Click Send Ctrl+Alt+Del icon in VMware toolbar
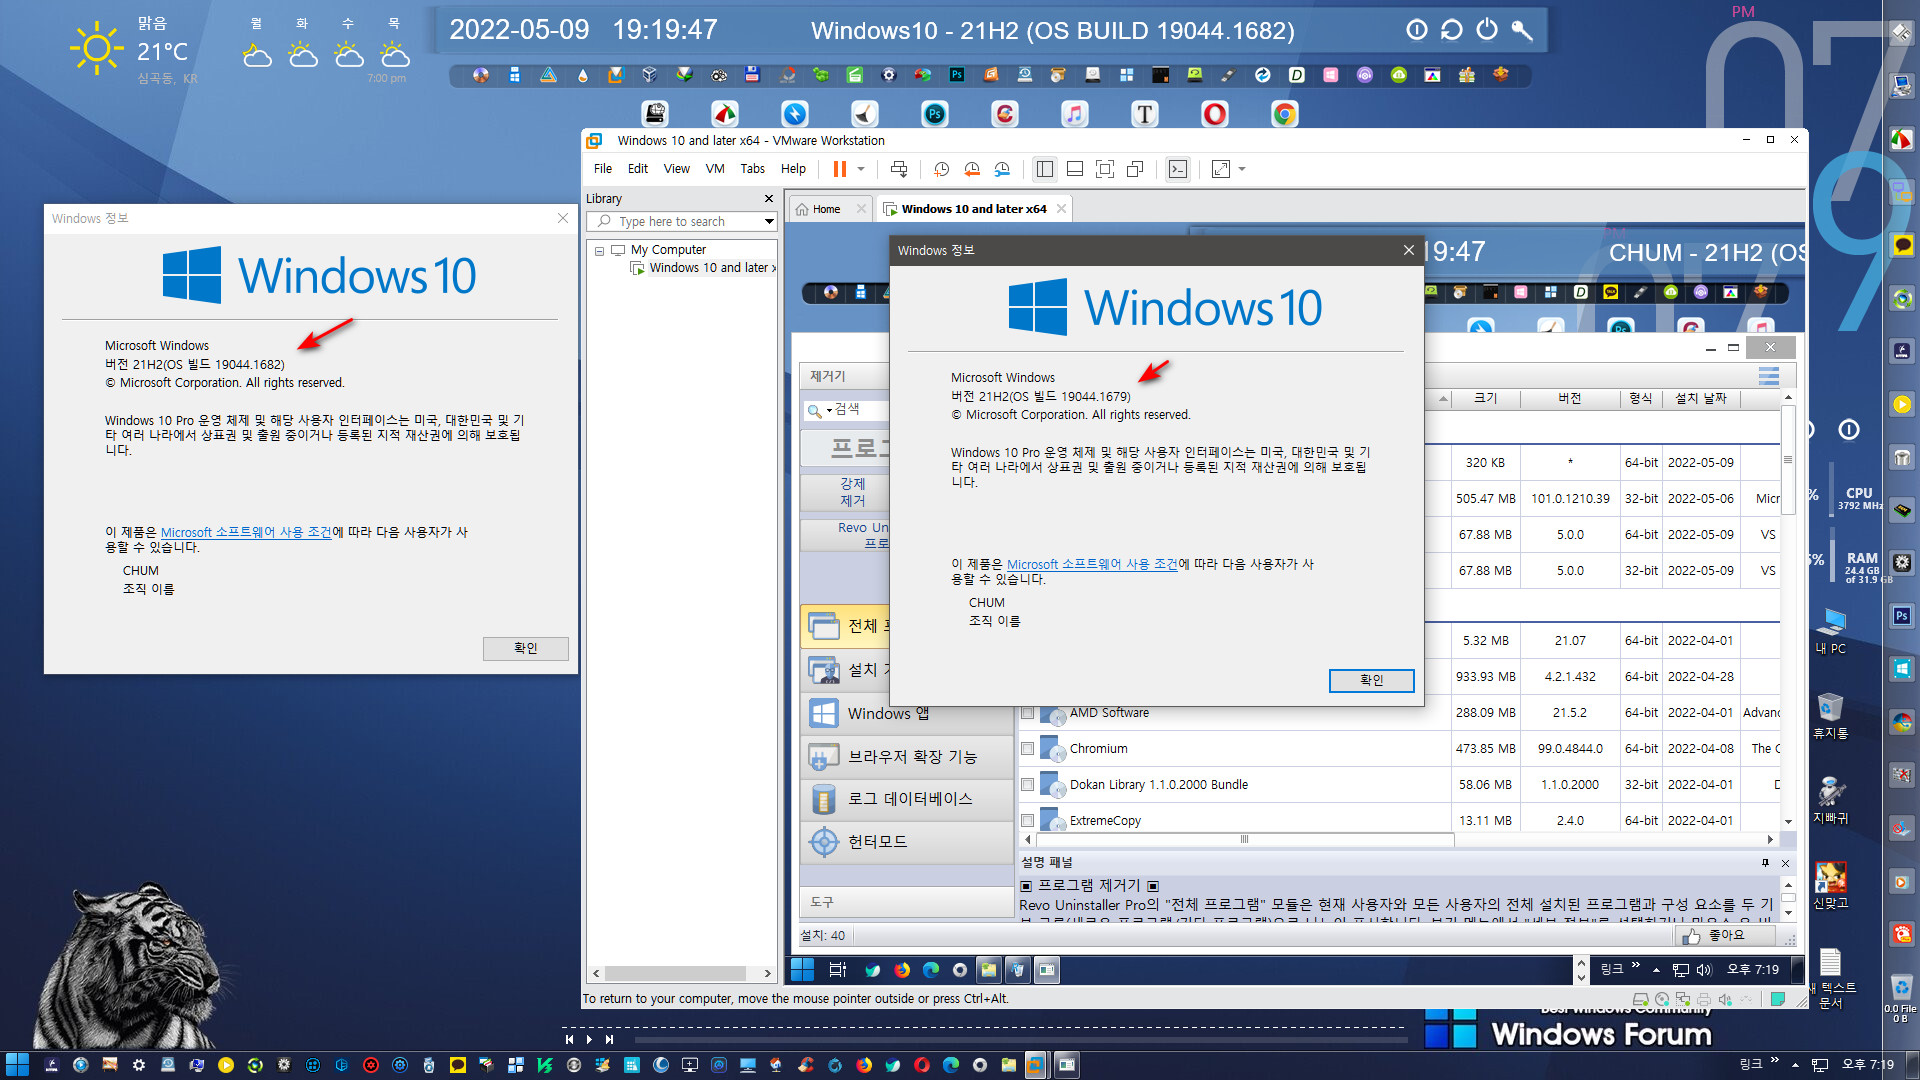 coord(899,169)
